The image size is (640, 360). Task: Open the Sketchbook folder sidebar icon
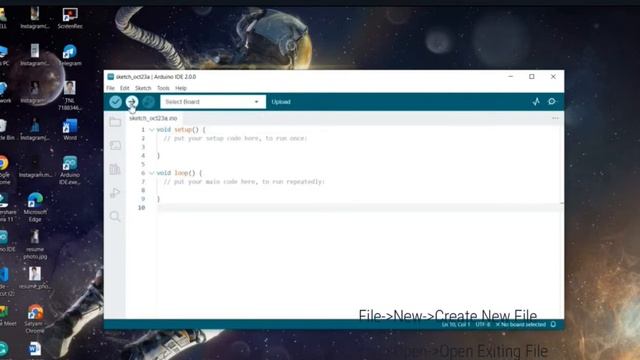[x=115, y=122]
